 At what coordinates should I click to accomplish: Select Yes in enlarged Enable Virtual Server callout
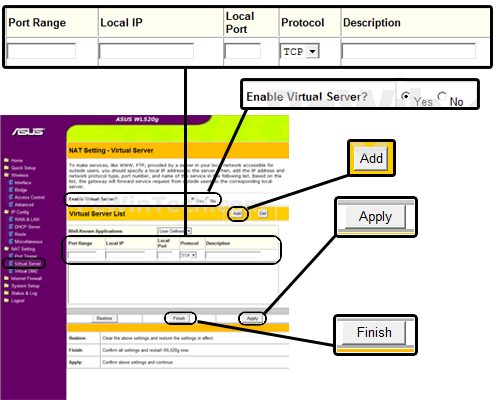406,96
